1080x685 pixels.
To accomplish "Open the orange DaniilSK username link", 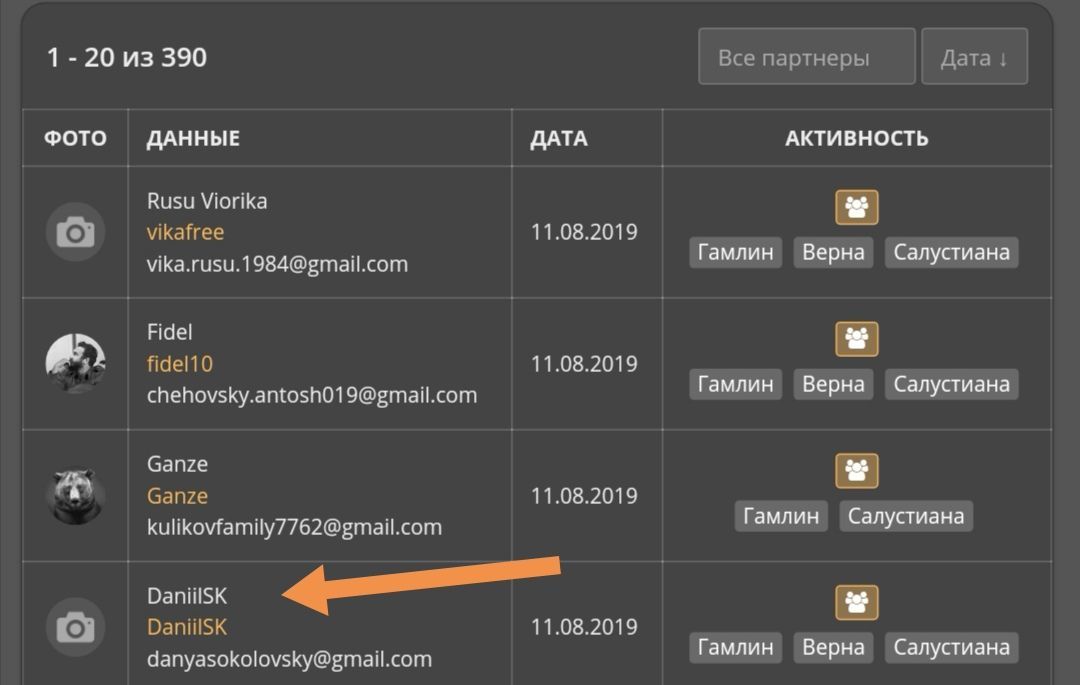I will (x=187, y=627).
